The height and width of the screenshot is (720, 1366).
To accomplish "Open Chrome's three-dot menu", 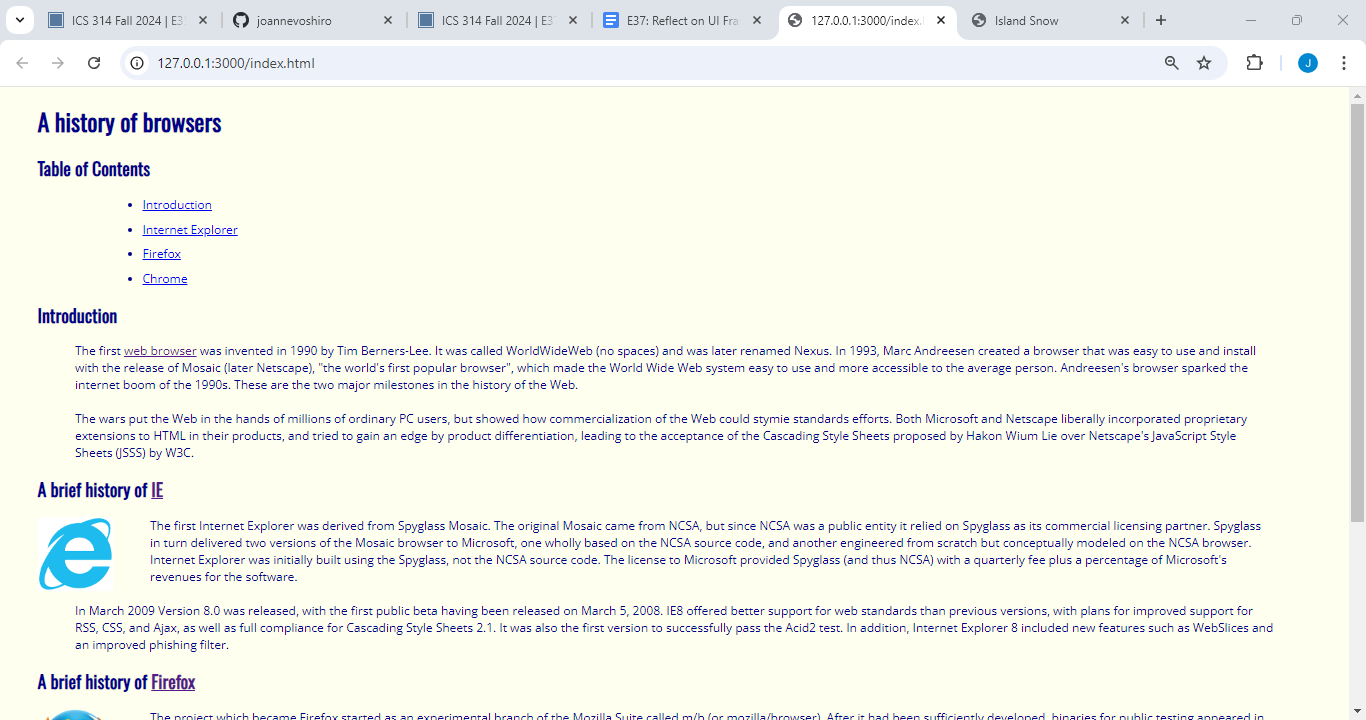I will [1345, 63].
